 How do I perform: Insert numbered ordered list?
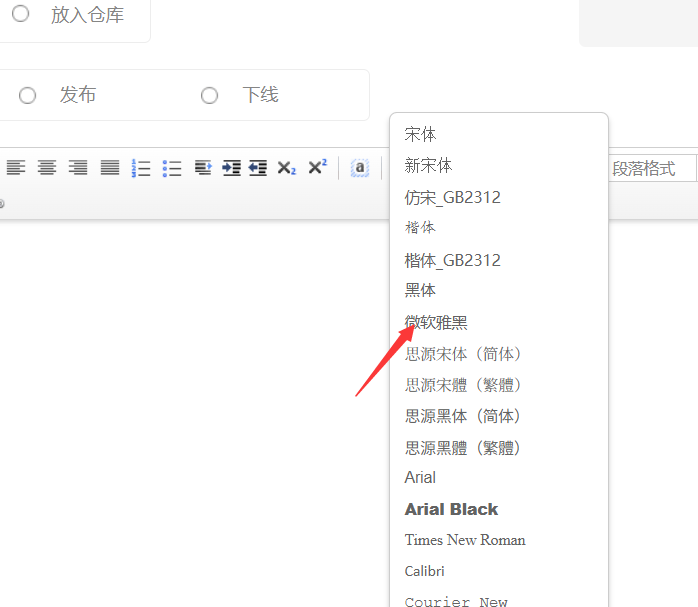click(141, 168)
